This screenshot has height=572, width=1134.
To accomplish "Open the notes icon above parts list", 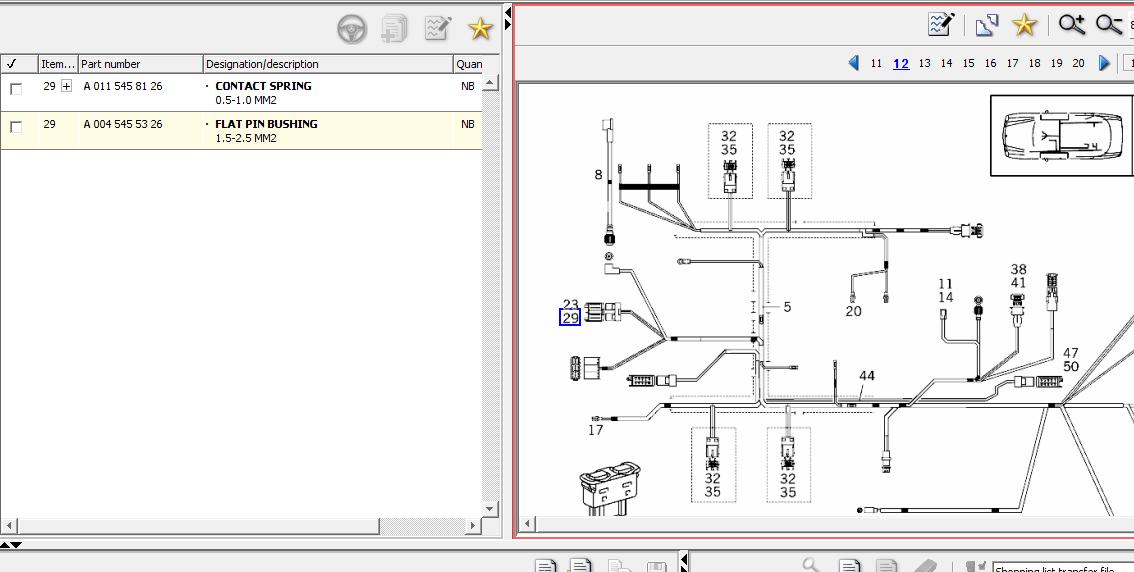I will click(x=437, y=28).
